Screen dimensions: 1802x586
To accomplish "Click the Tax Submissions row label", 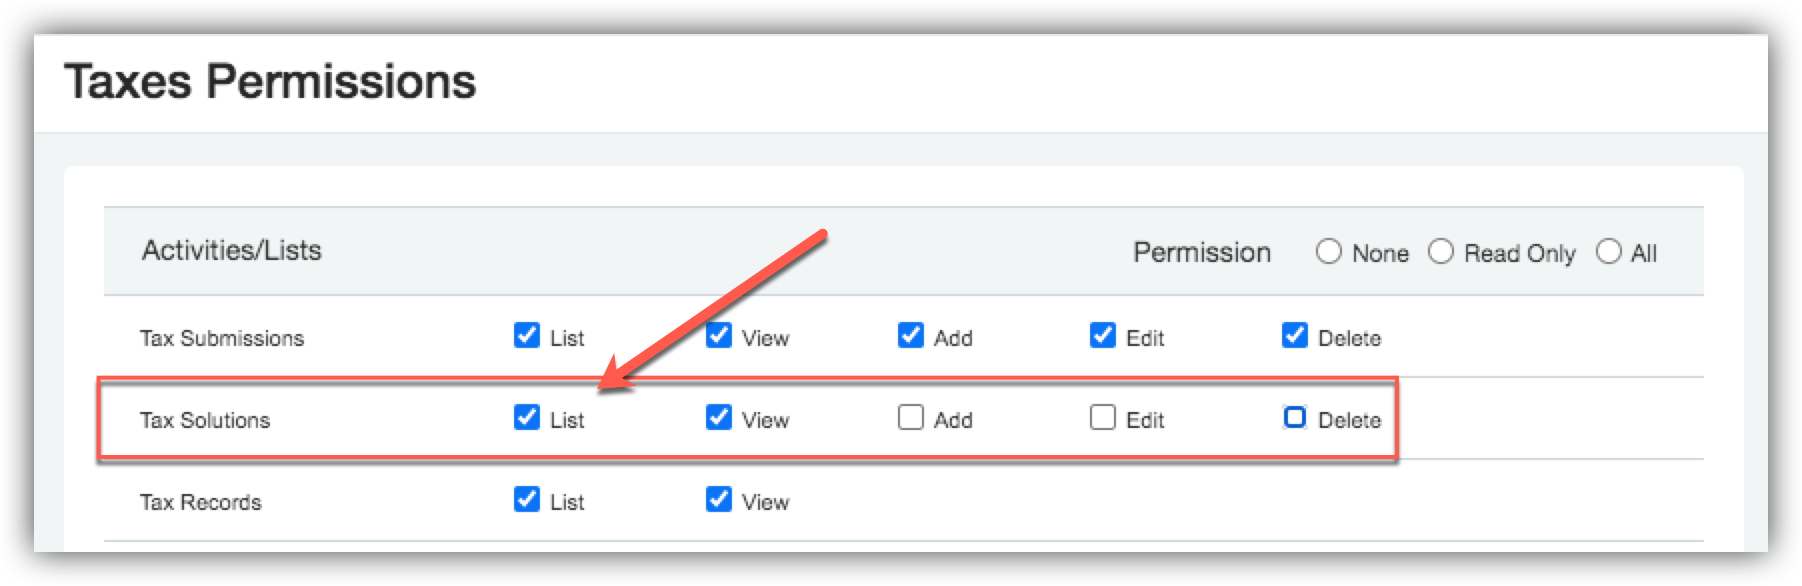I will coord(222,338).
